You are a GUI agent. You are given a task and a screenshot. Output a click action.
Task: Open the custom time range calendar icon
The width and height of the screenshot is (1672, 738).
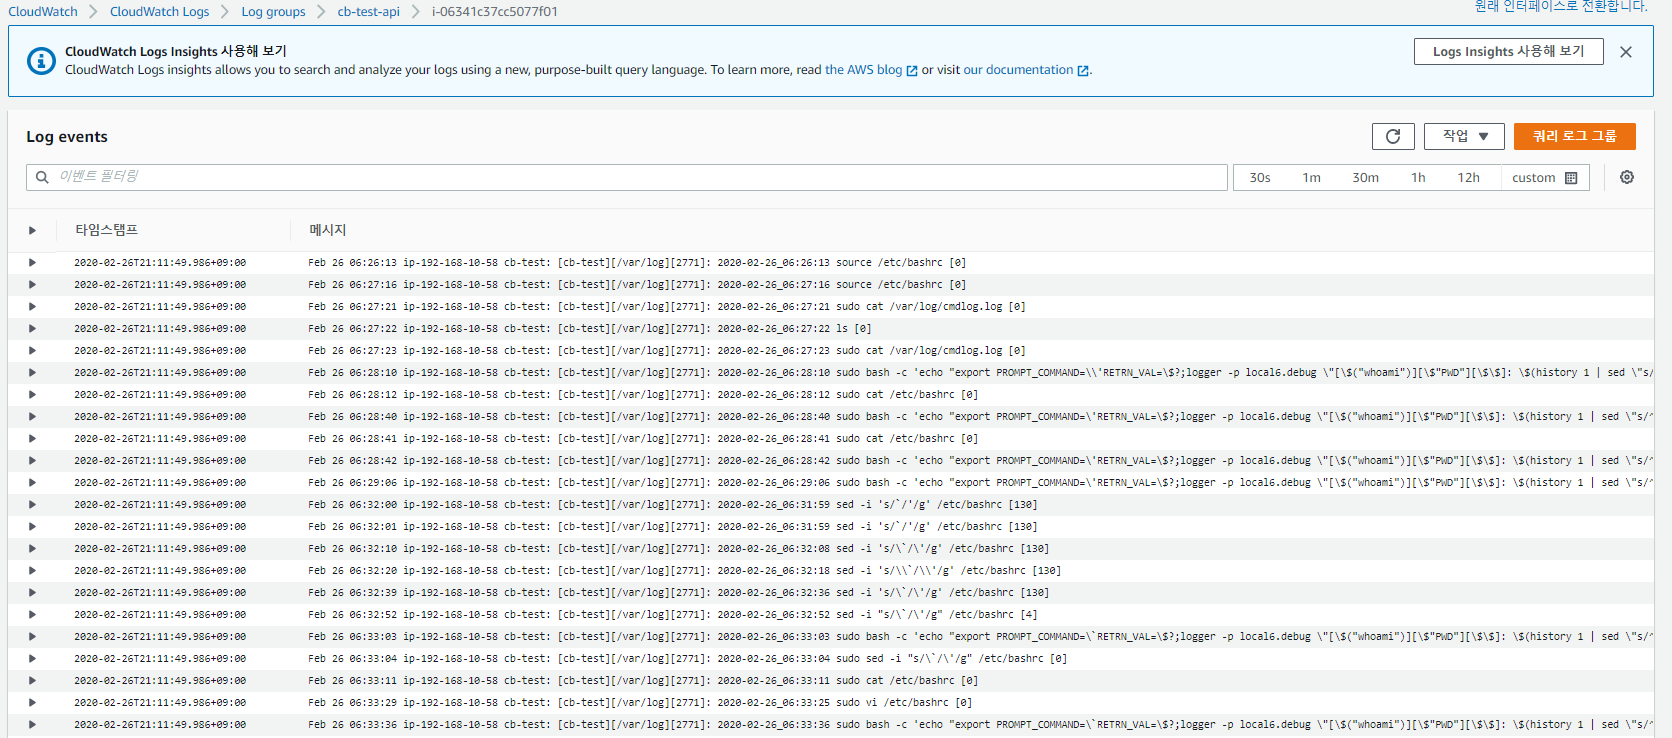[1571, 178]
